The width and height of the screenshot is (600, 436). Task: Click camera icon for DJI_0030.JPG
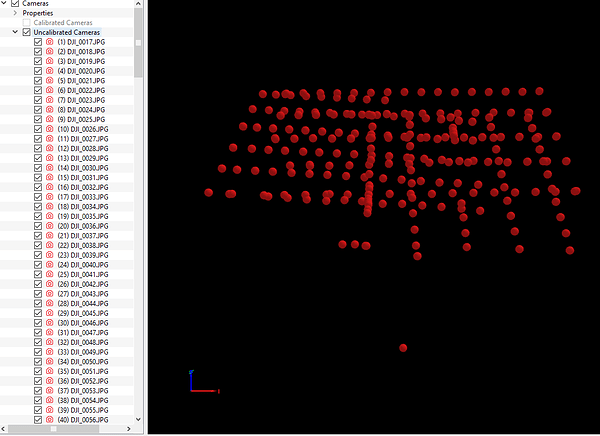click(x=49, y=168)
